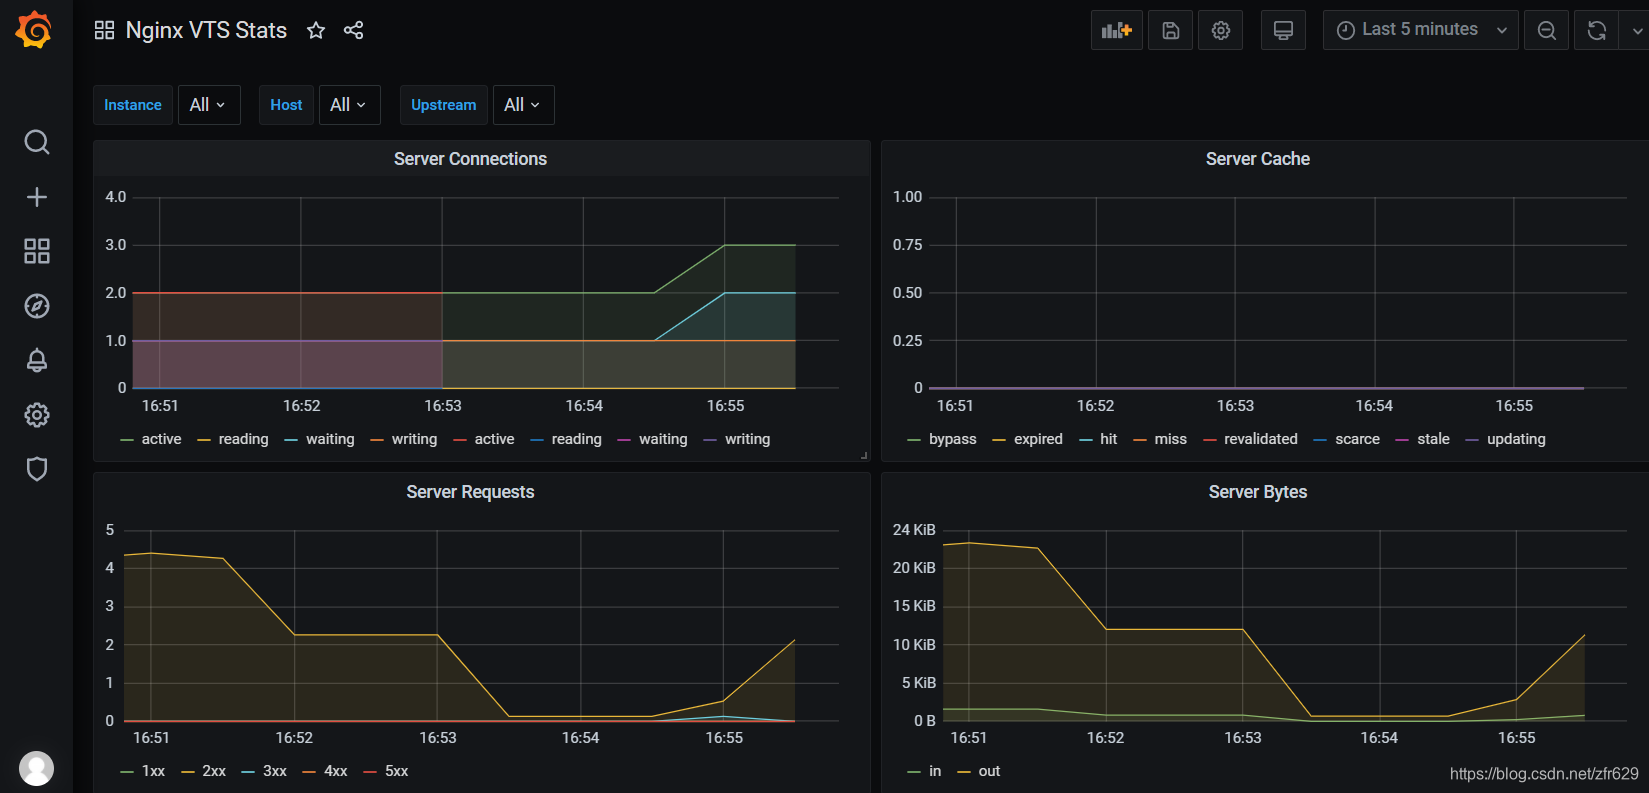
Task: Toggle the 1xx series in legend
Action: point(153,771)
